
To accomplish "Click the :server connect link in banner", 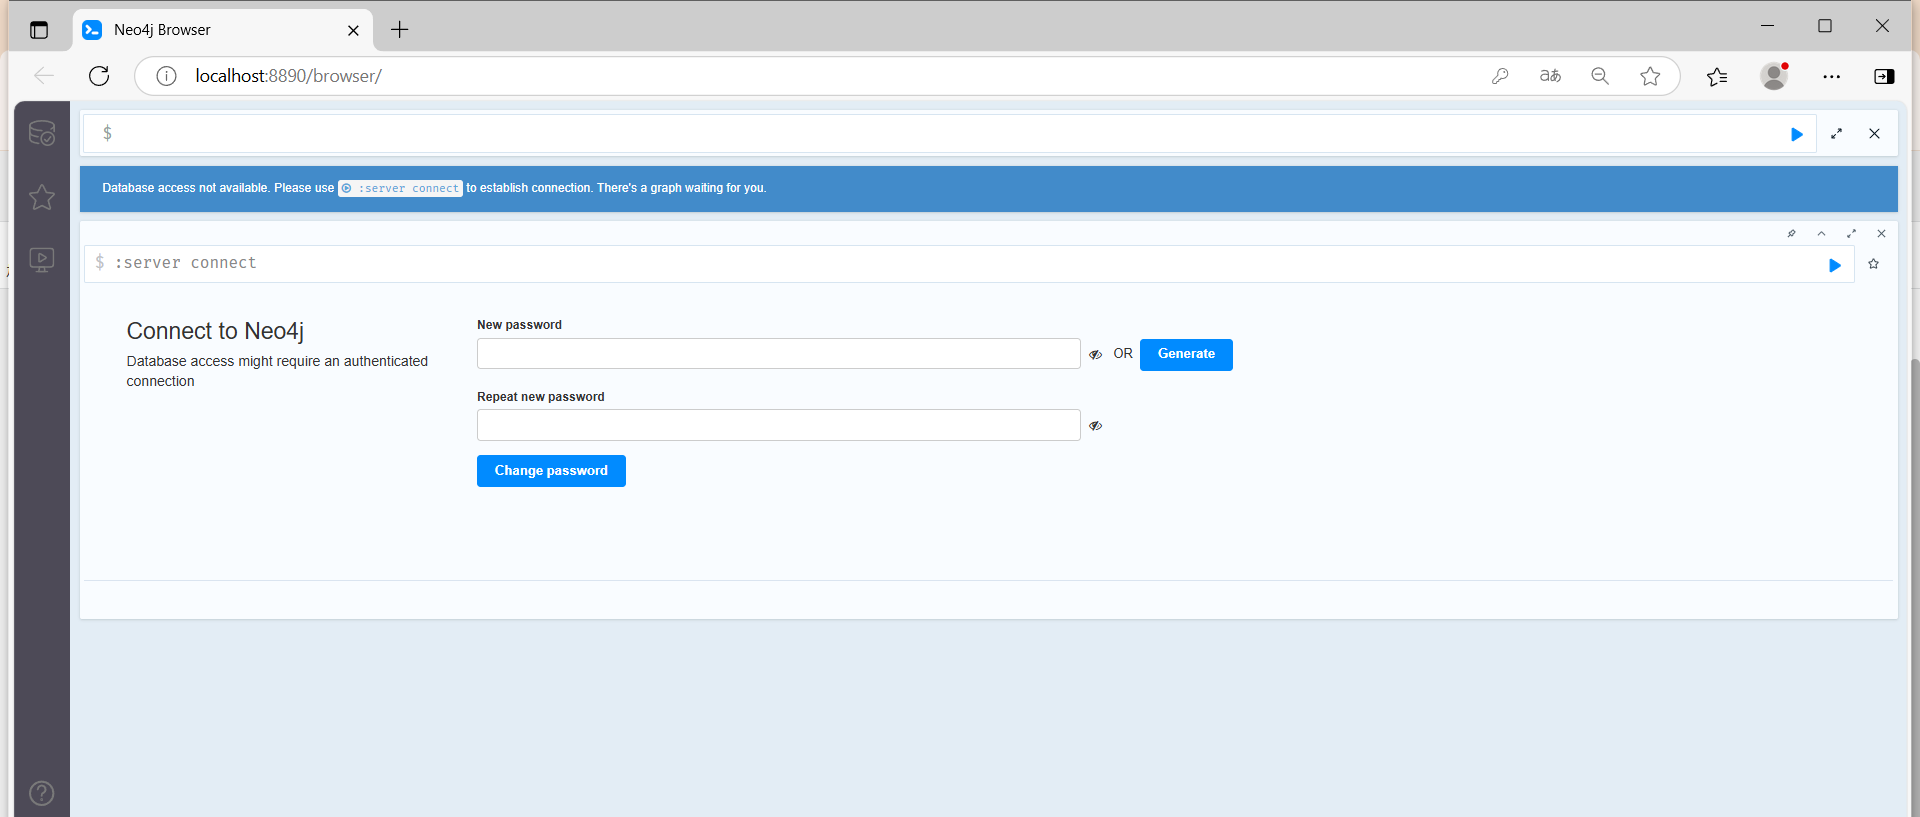I will [x=400, y=188].
